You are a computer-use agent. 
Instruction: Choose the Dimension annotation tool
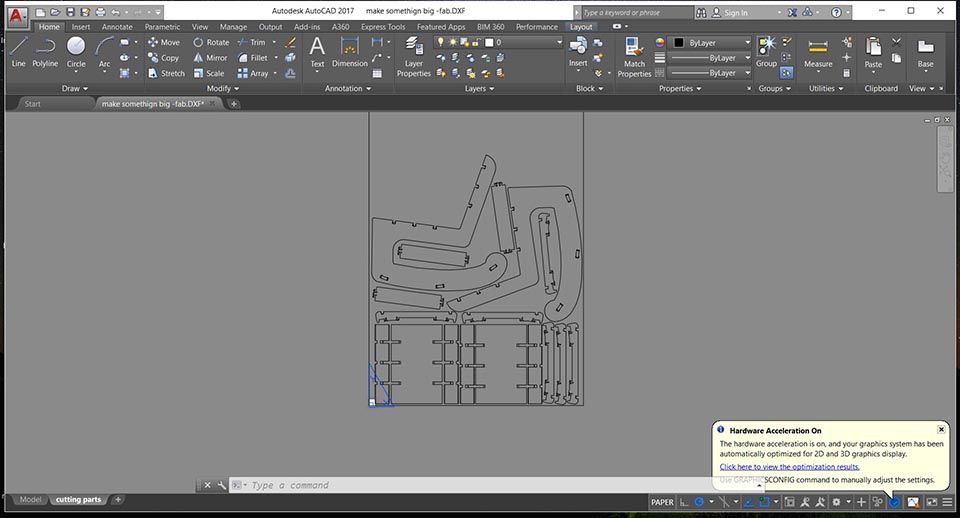click(349, 52)
